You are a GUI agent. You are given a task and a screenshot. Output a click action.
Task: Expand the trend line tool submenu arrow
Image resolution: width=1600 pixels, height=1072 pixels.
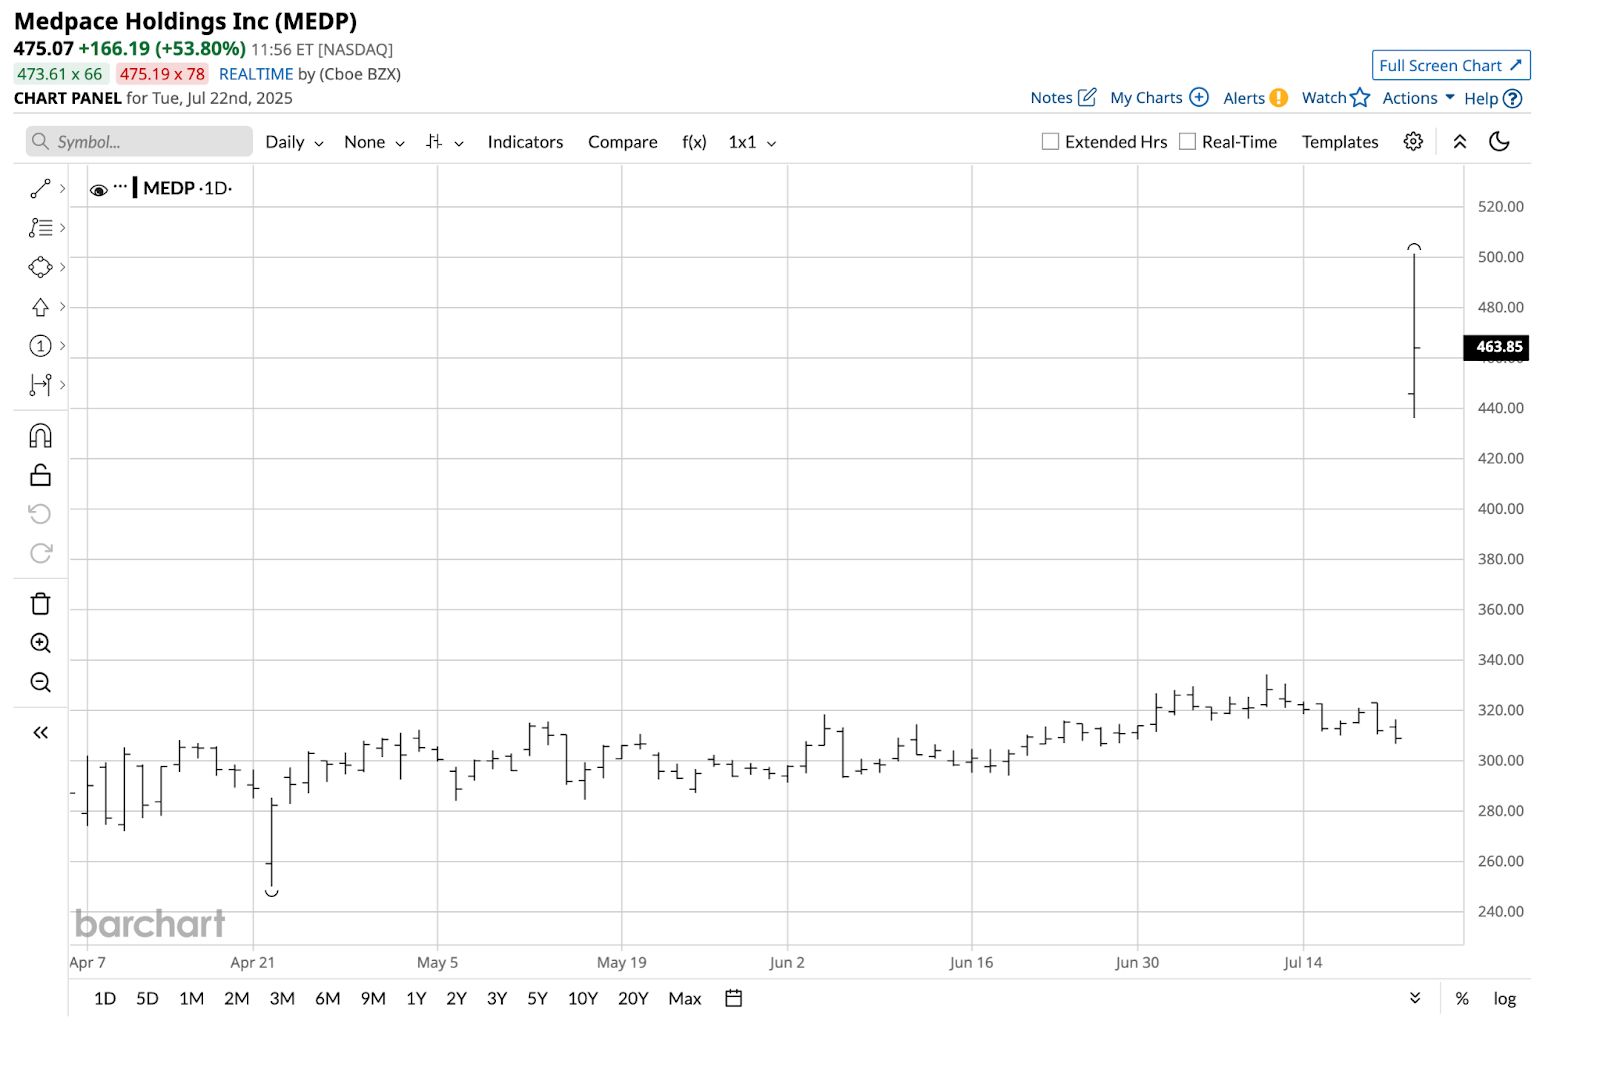click(x=62, y=188)
